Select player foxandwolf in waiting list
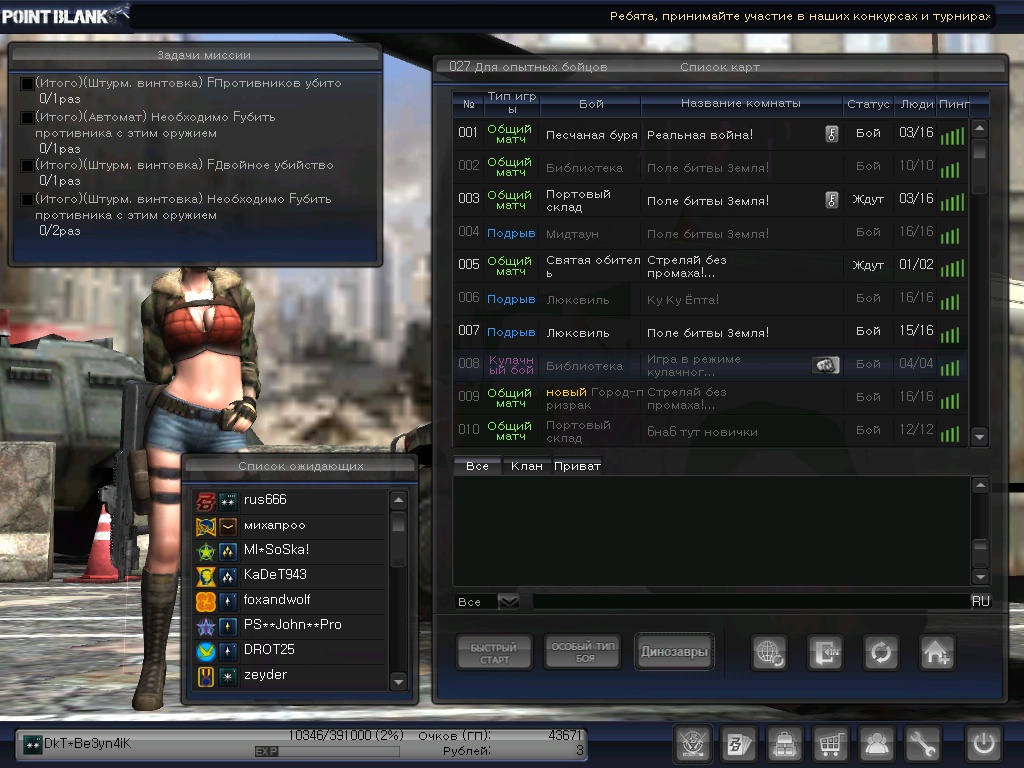Viewport: 1024px width, 768px height. point(291,601)
